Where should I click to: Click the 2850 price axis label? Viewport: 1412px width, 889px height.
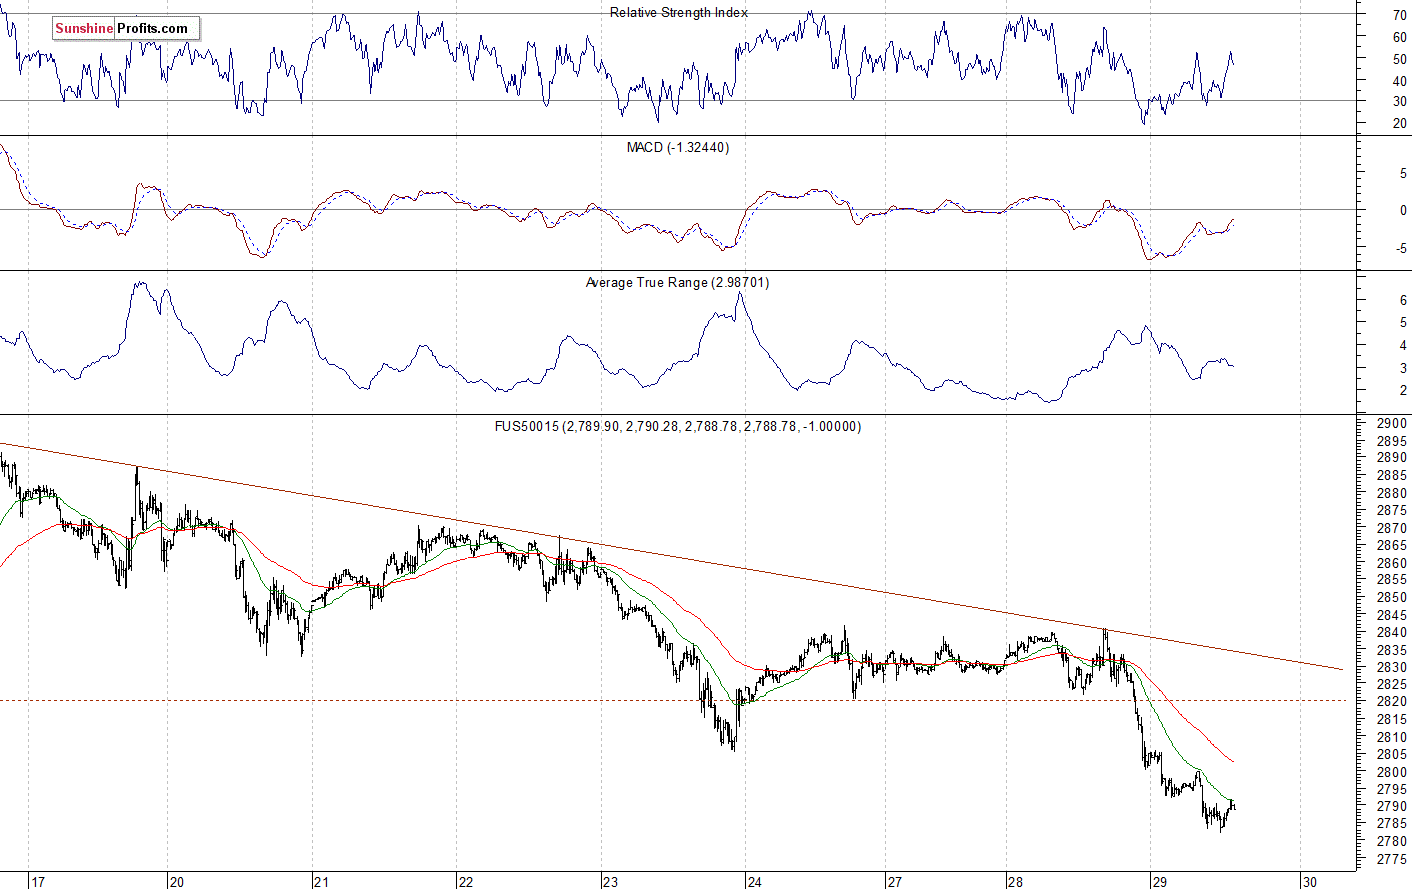pos(1392,598)
